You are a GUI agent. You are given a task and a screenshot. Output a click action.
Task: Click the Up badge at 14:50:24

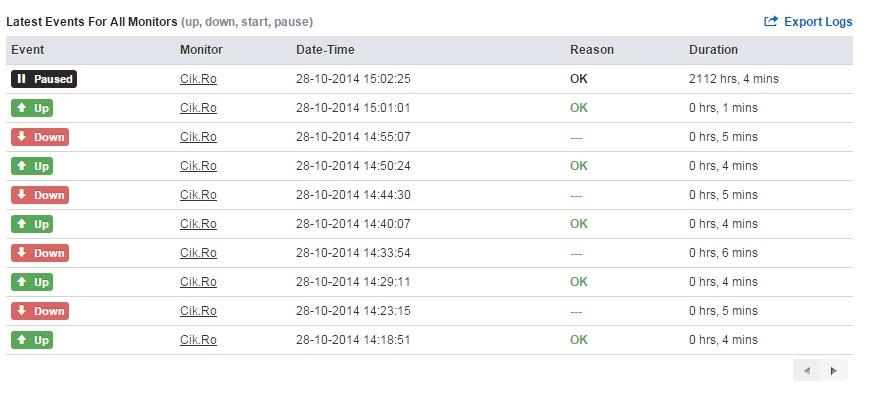click(x=32, y=166)
